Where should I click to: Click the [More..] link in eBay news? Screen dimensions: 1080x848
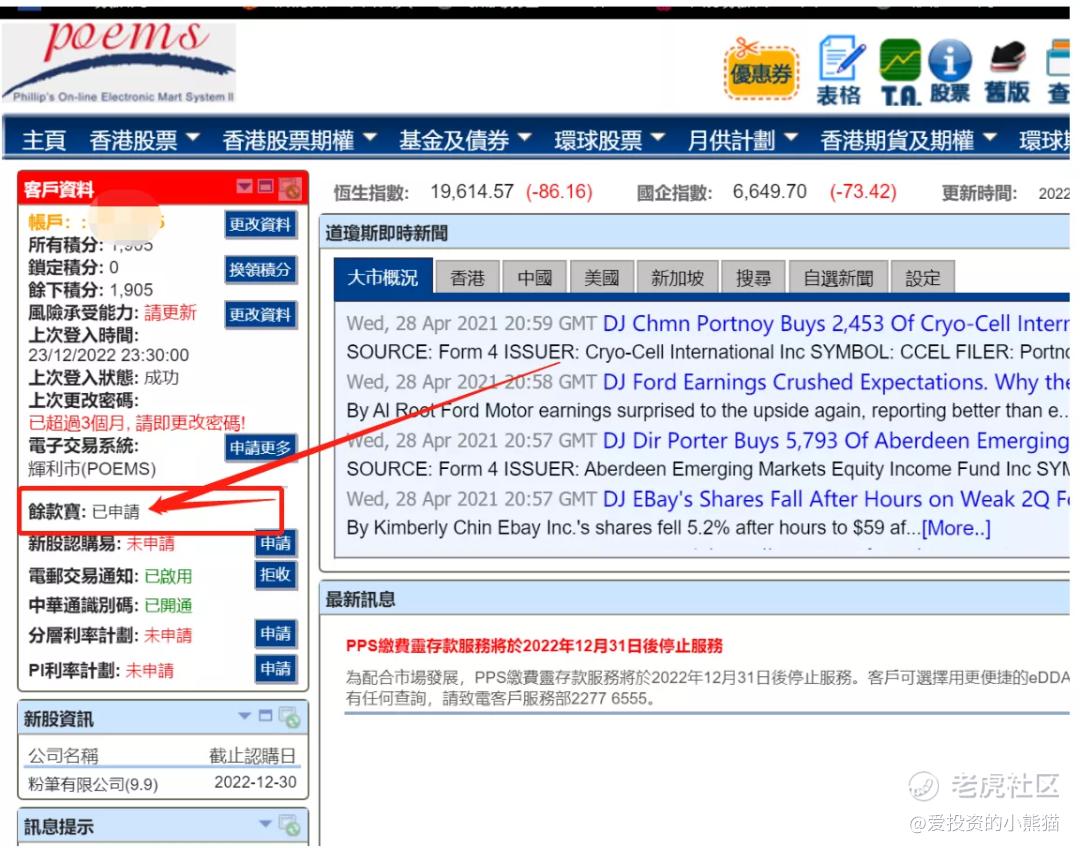coord(956,528)
